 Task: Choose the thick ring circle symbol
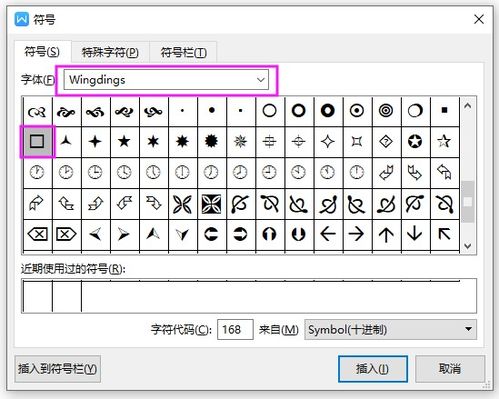click(299, 110)
